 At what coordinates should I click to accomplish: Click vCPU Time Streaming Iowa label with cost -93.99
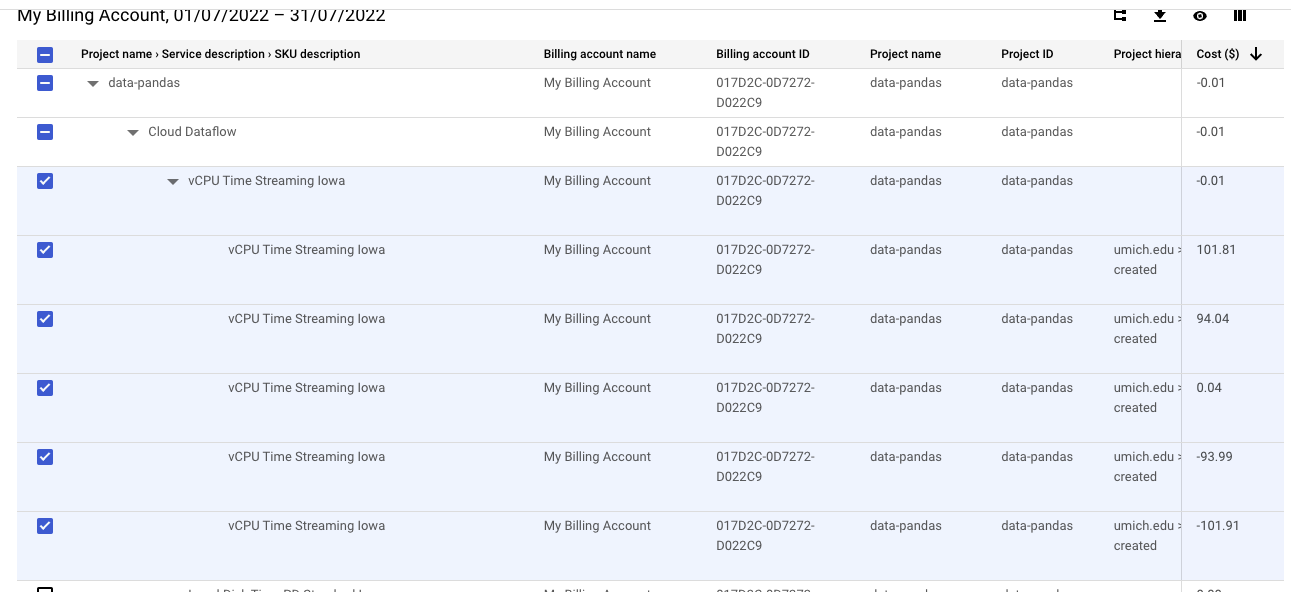(x=306, y=457)
